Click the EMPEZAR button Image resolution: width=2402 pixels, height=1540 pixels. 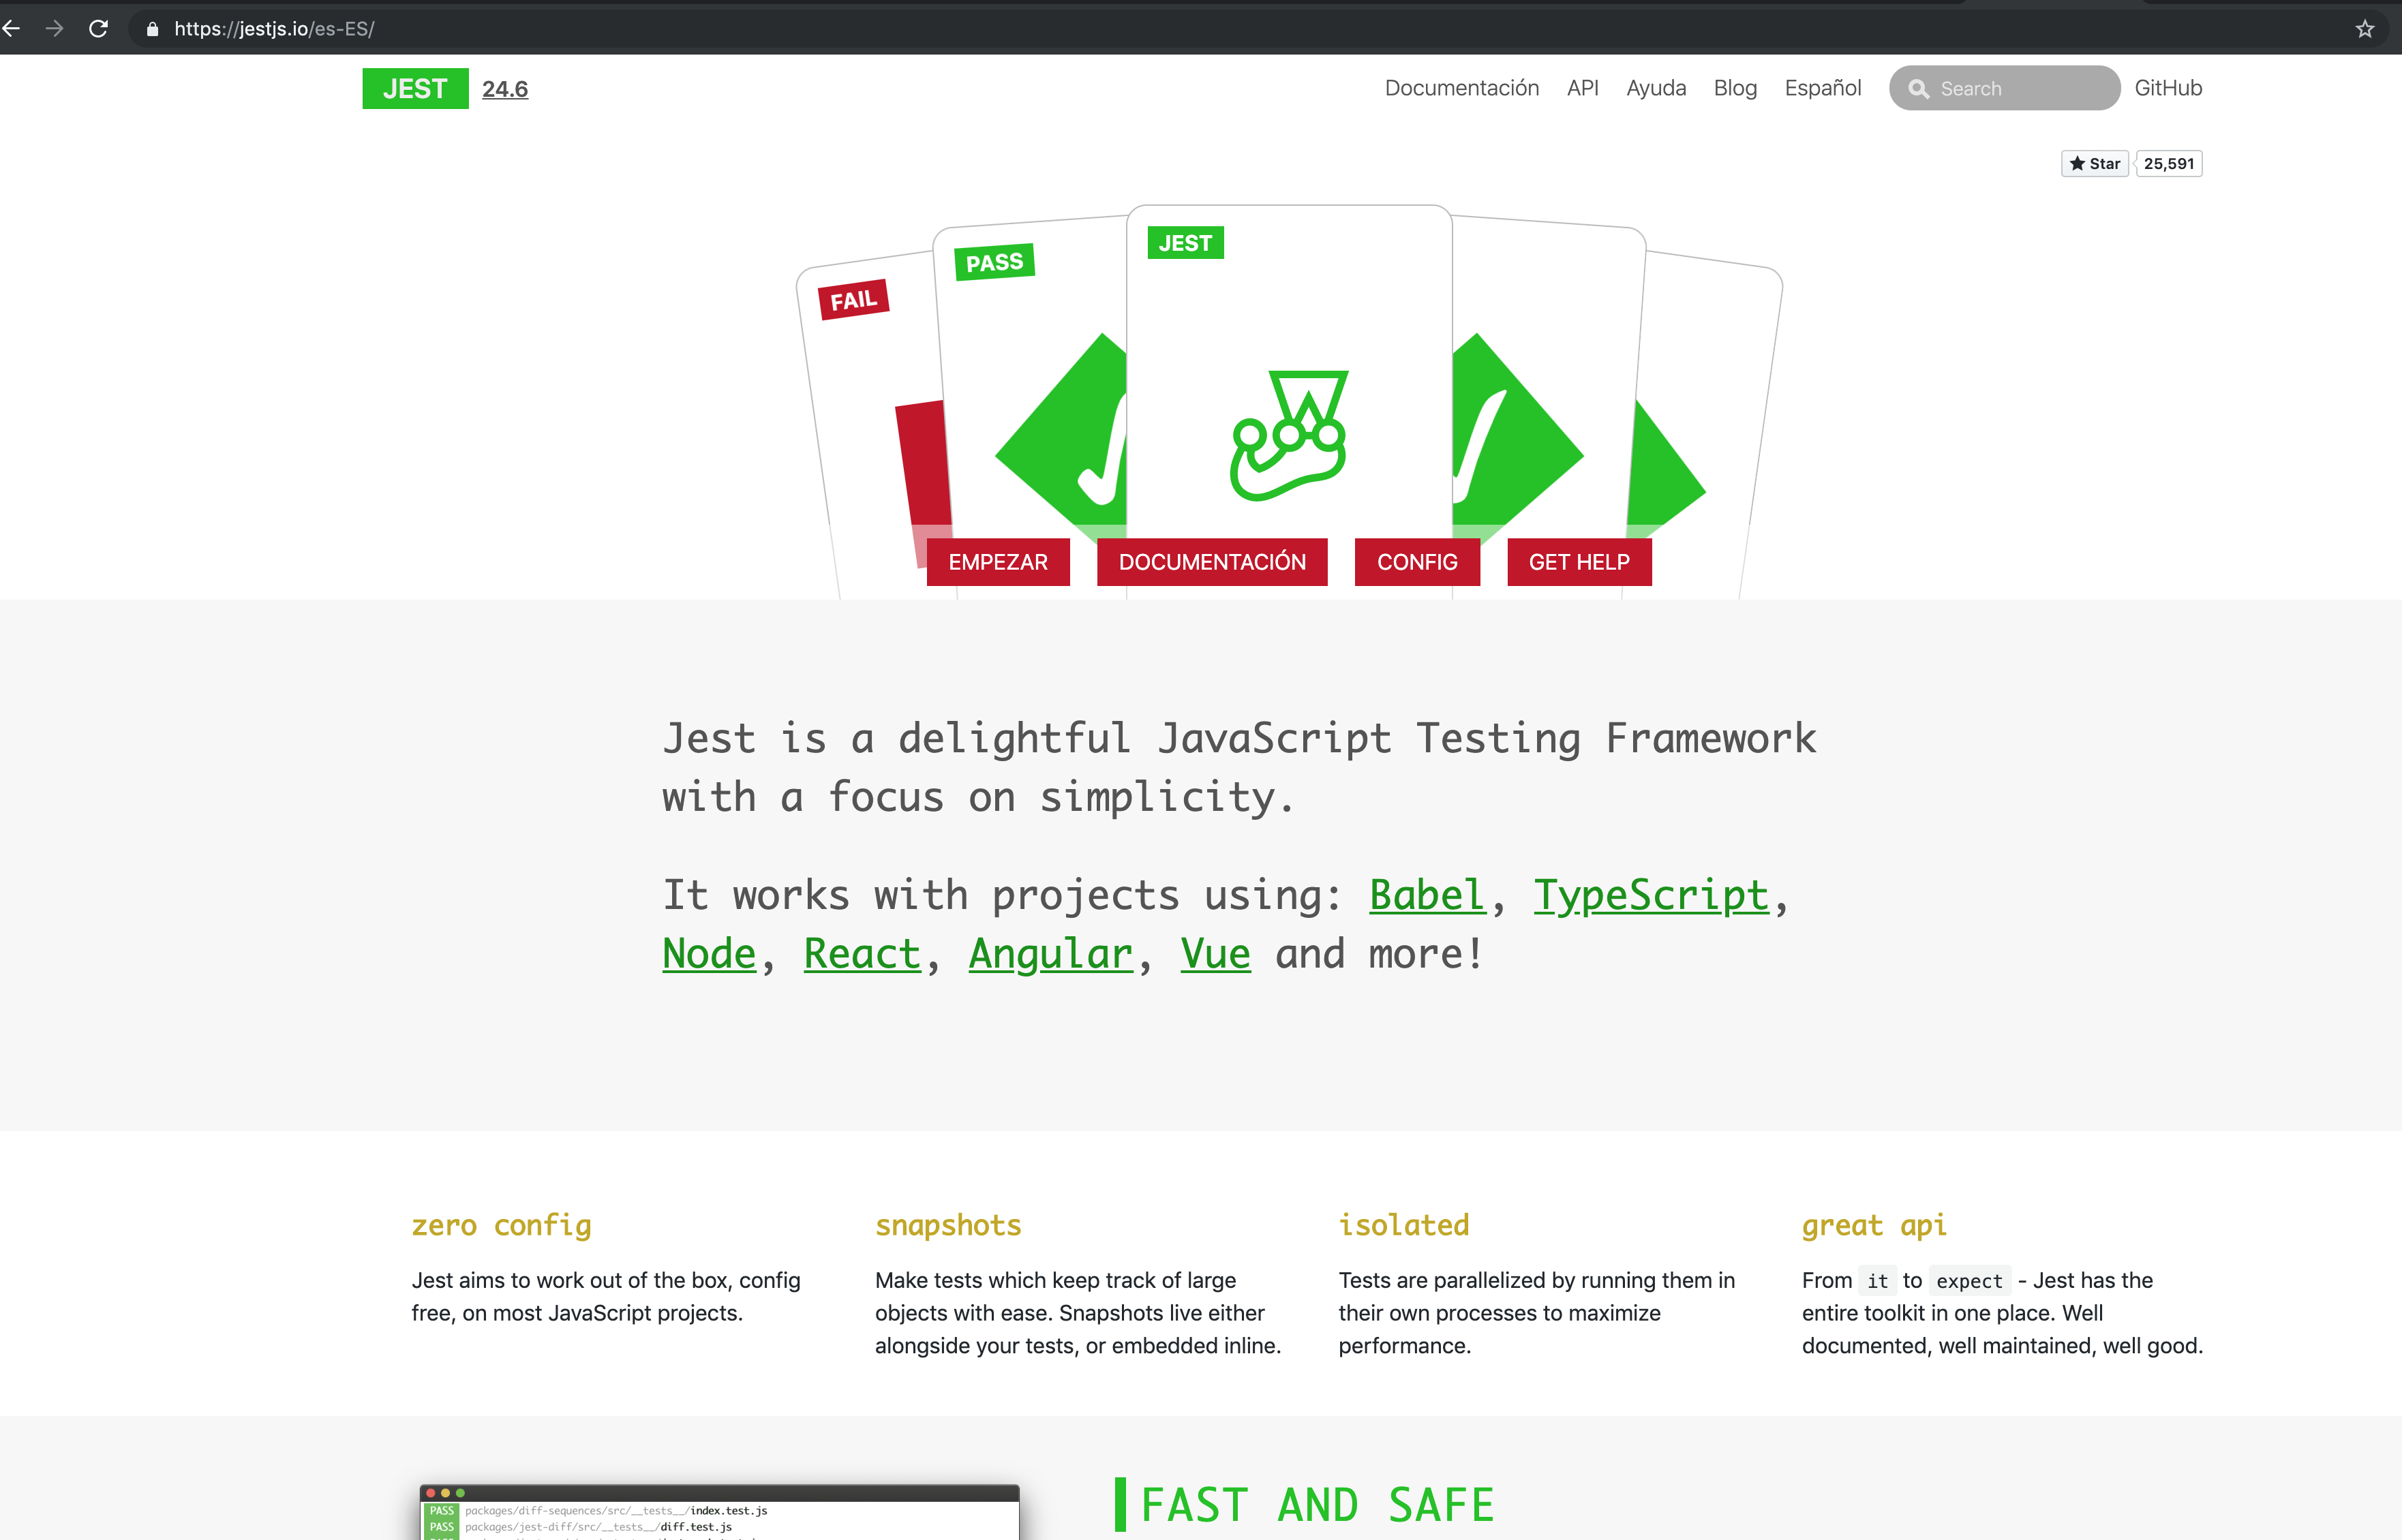coord(998,562)
